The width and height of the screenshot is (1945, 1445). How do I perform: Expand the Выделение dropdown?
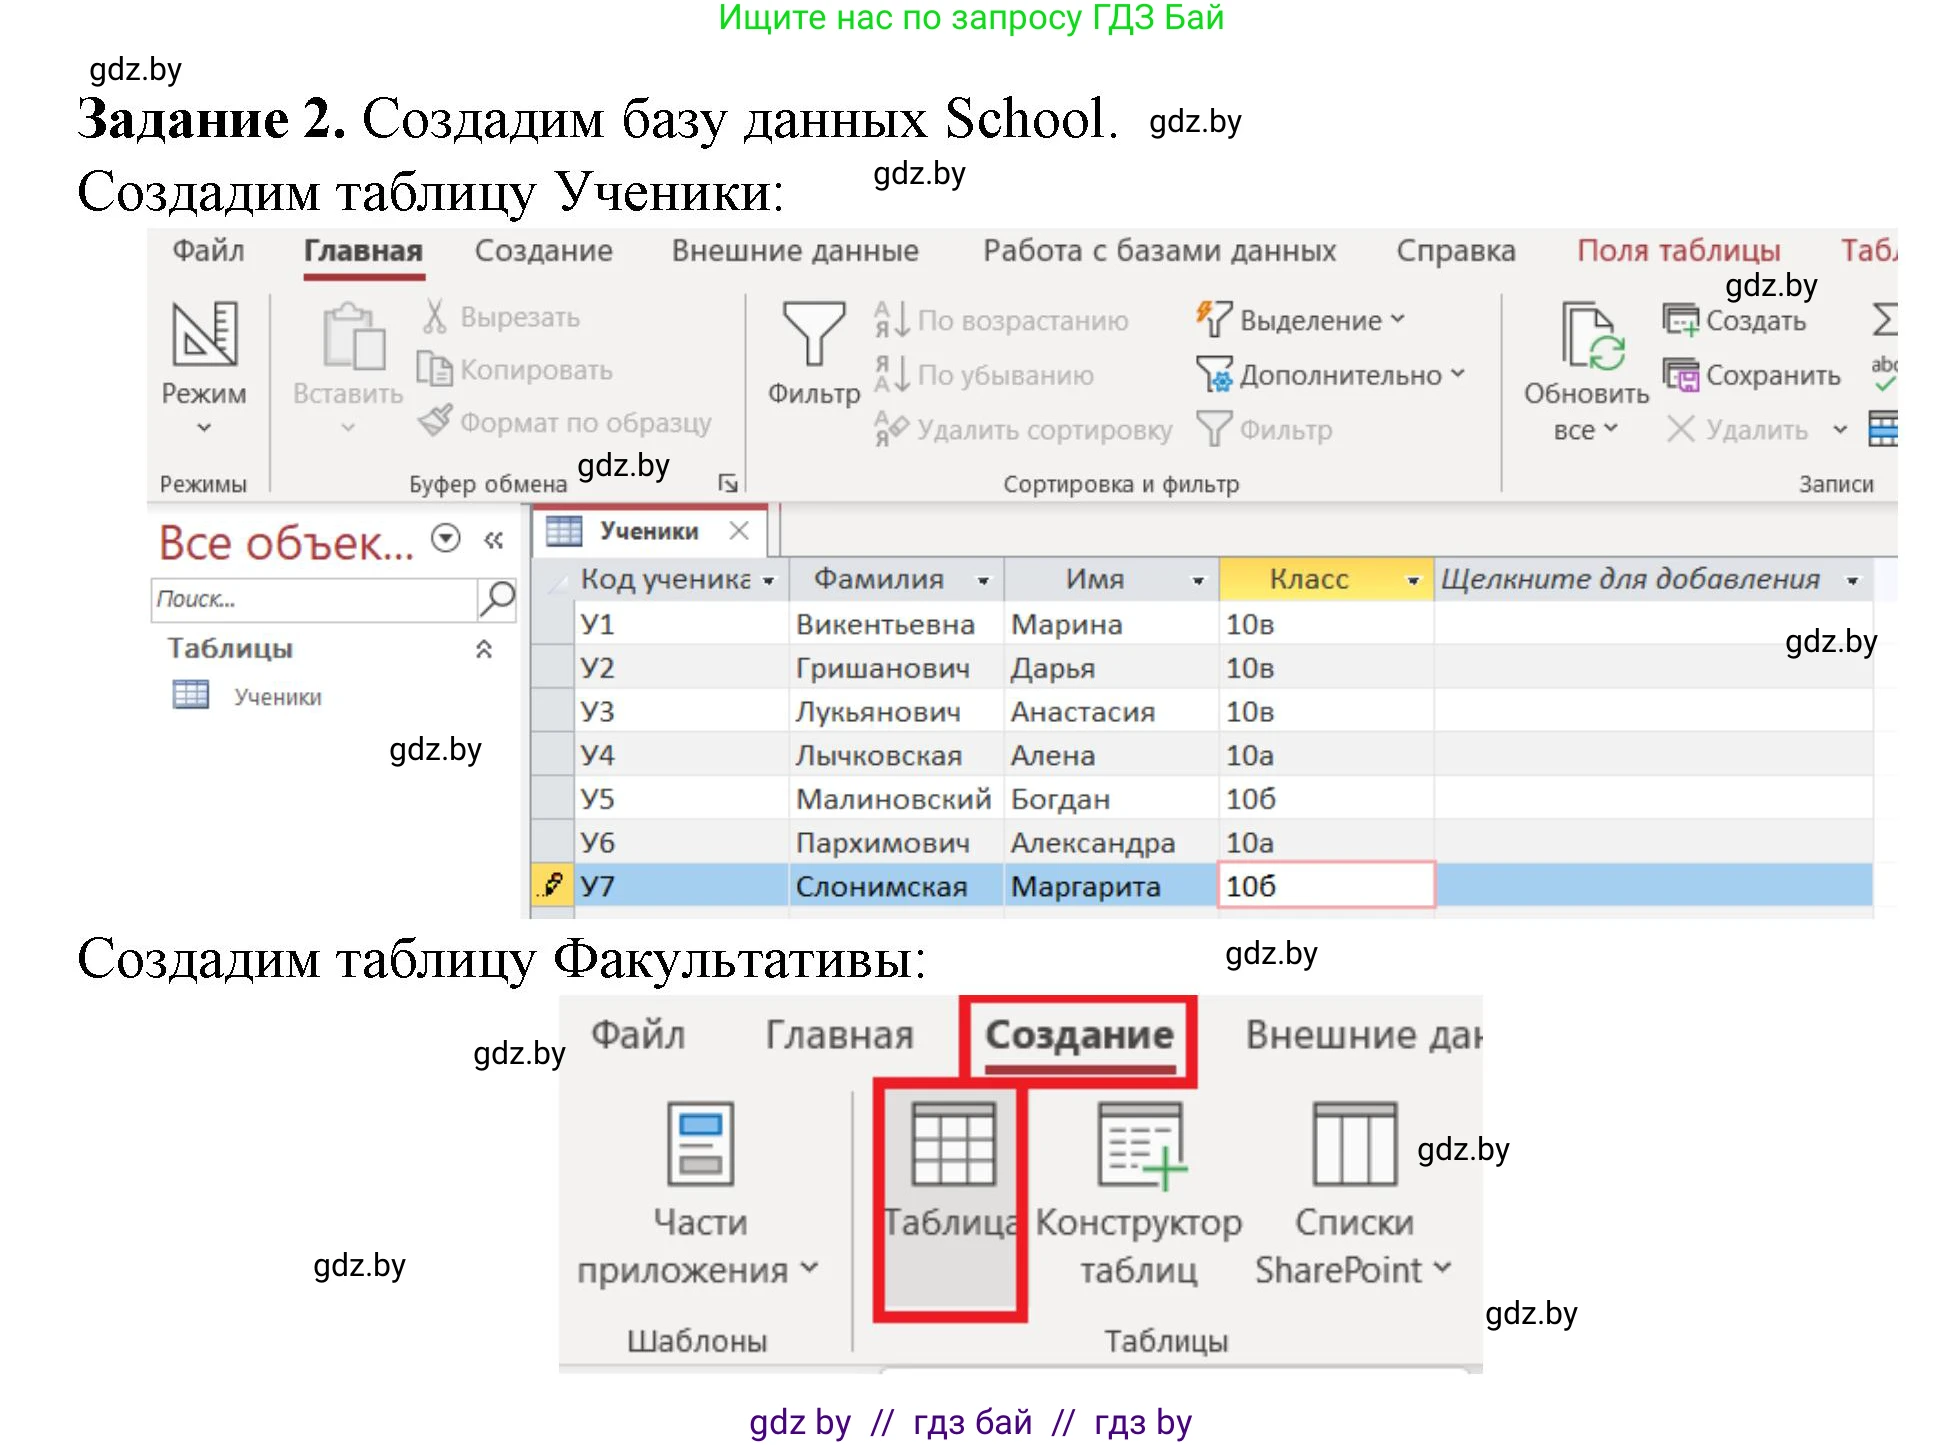tap(1398, 320)
